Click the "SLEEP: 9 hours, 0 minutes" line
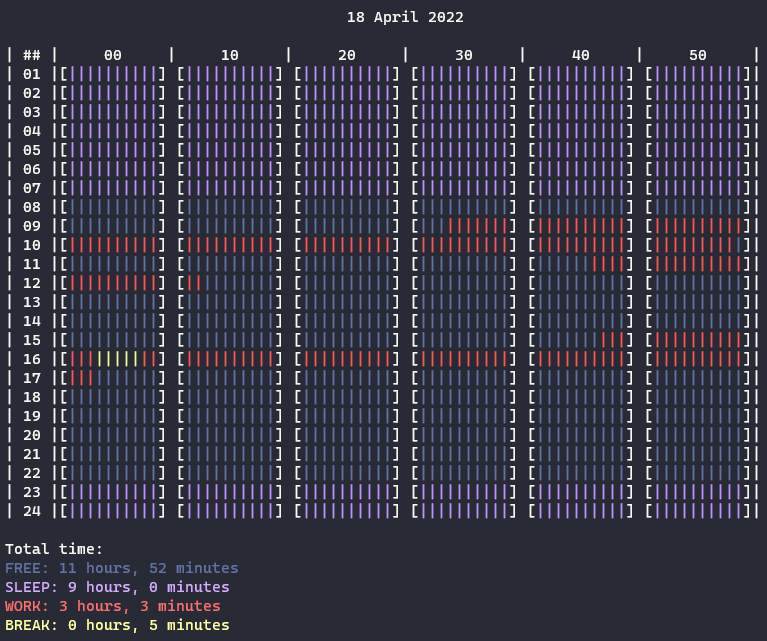The height and width of the screenshot is (641, 767). click(x=117, y=587)
